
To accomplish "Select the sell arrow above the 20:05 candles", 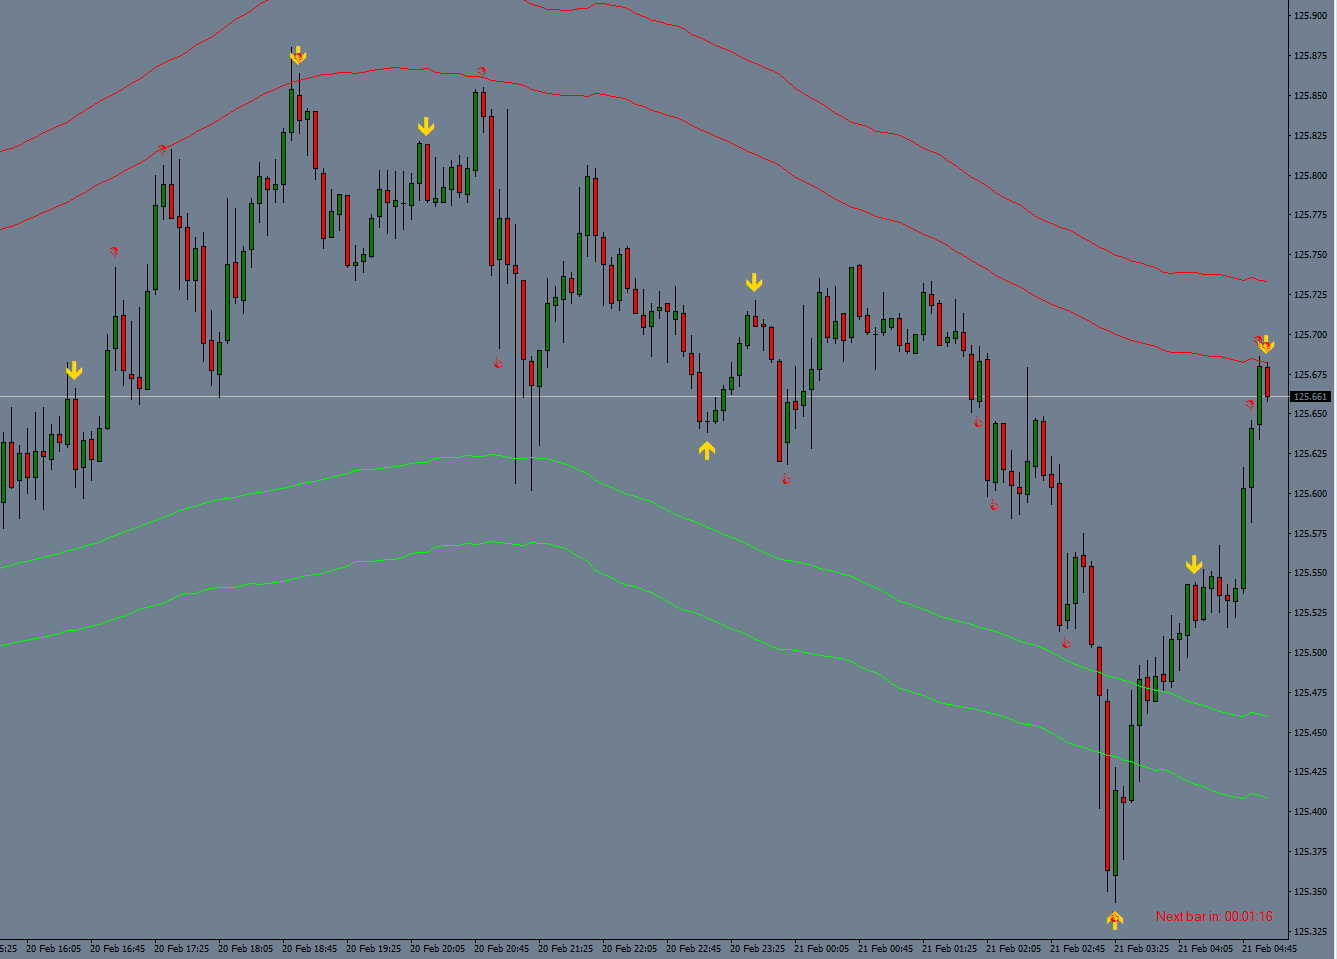I will (x=427, y=126).
